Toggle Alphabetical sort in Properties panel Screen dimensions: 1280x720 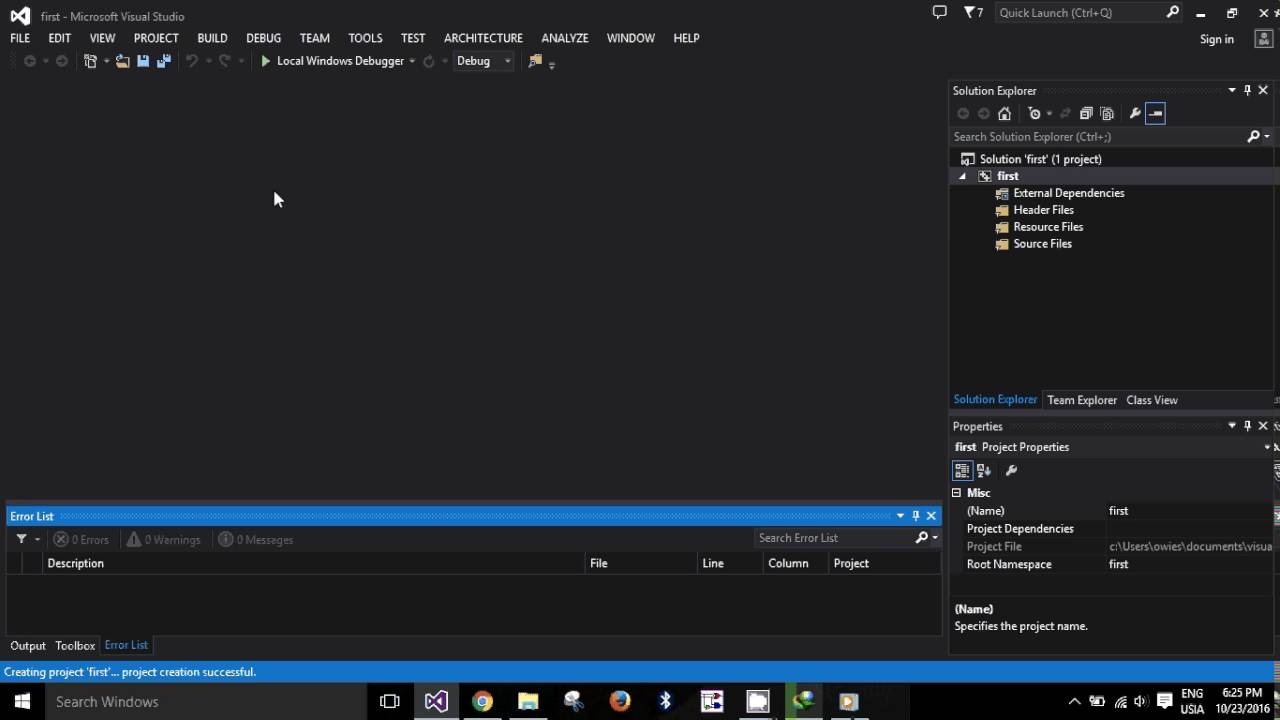(984, 471)
